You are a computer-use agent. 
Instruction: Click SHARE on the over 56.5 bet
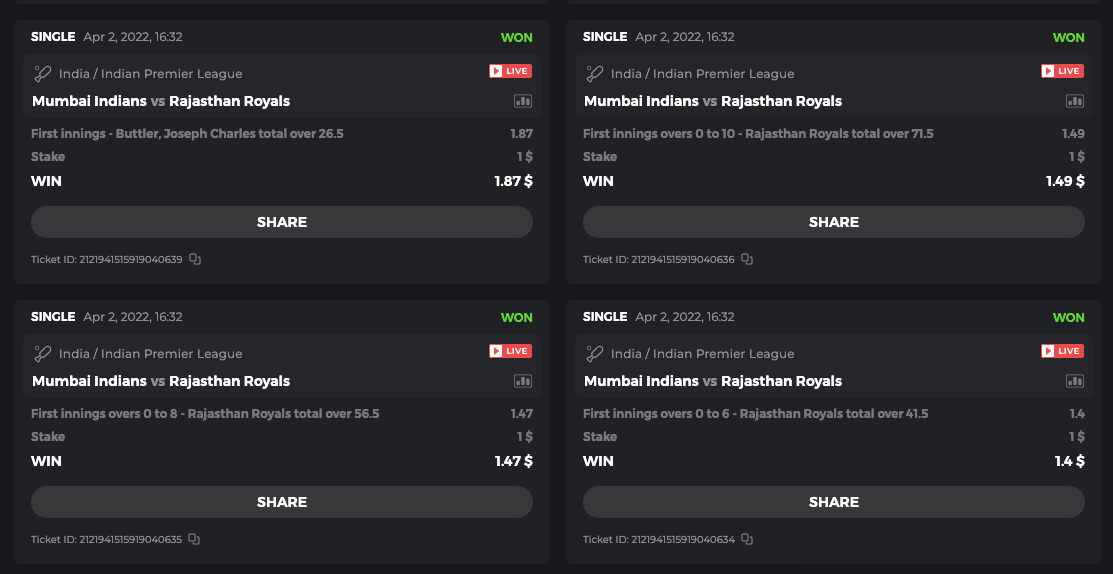tap(282, 502)
